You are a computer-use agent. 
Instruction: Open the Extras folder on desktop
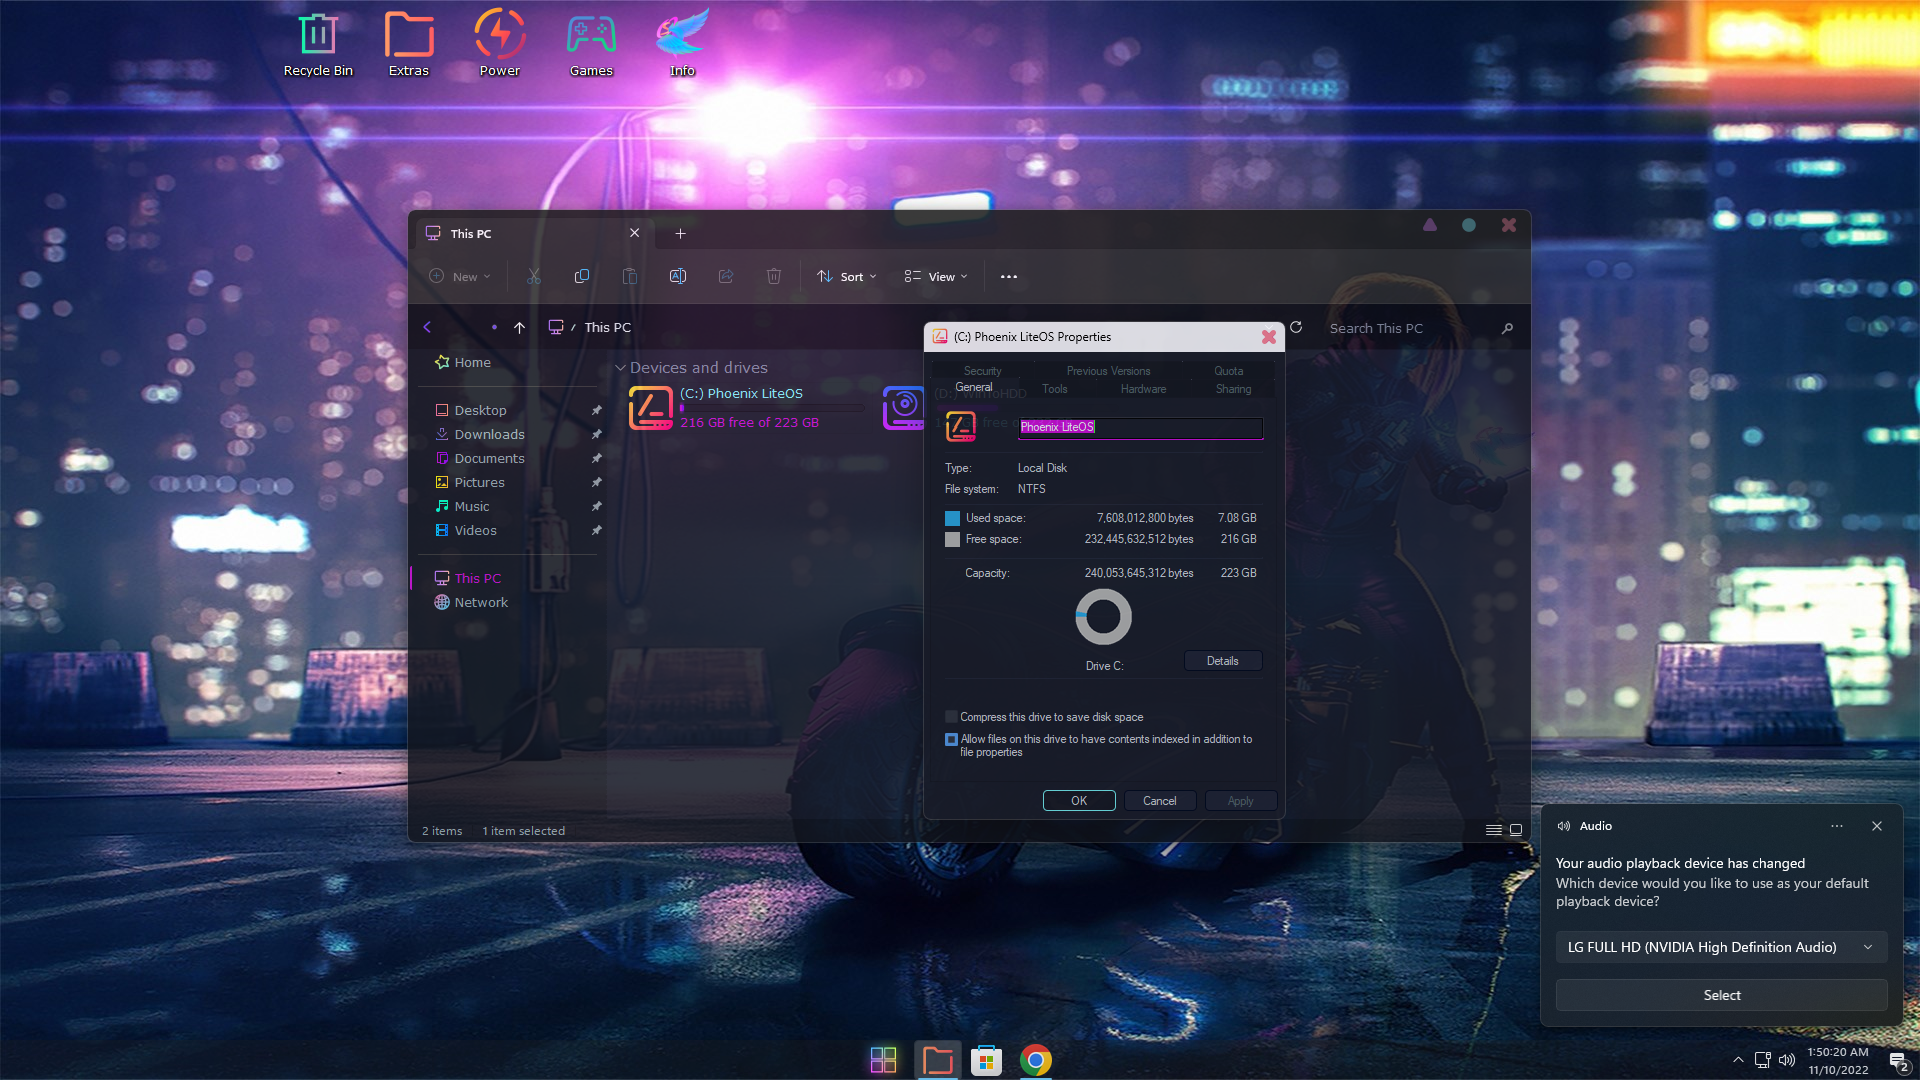409,44
